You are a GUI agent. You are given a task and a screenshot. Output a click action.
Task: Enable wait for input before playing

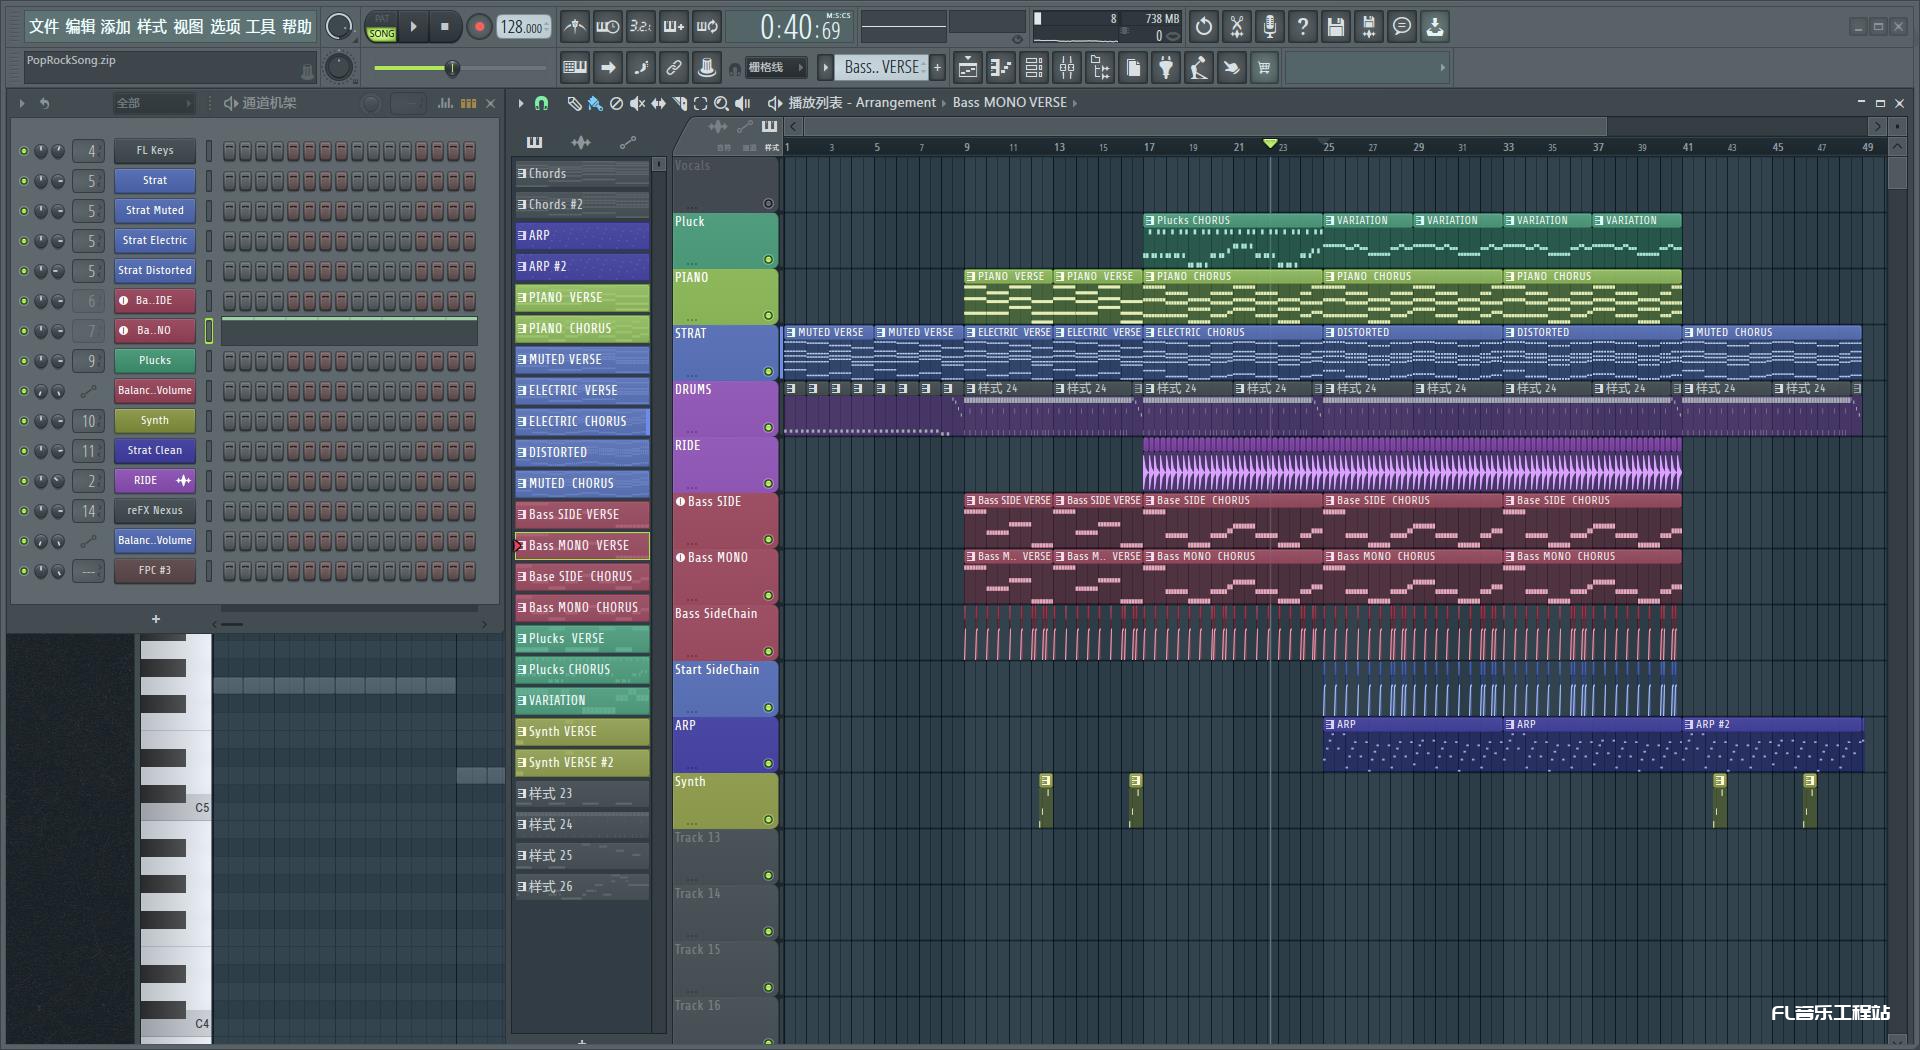[607, 27]
